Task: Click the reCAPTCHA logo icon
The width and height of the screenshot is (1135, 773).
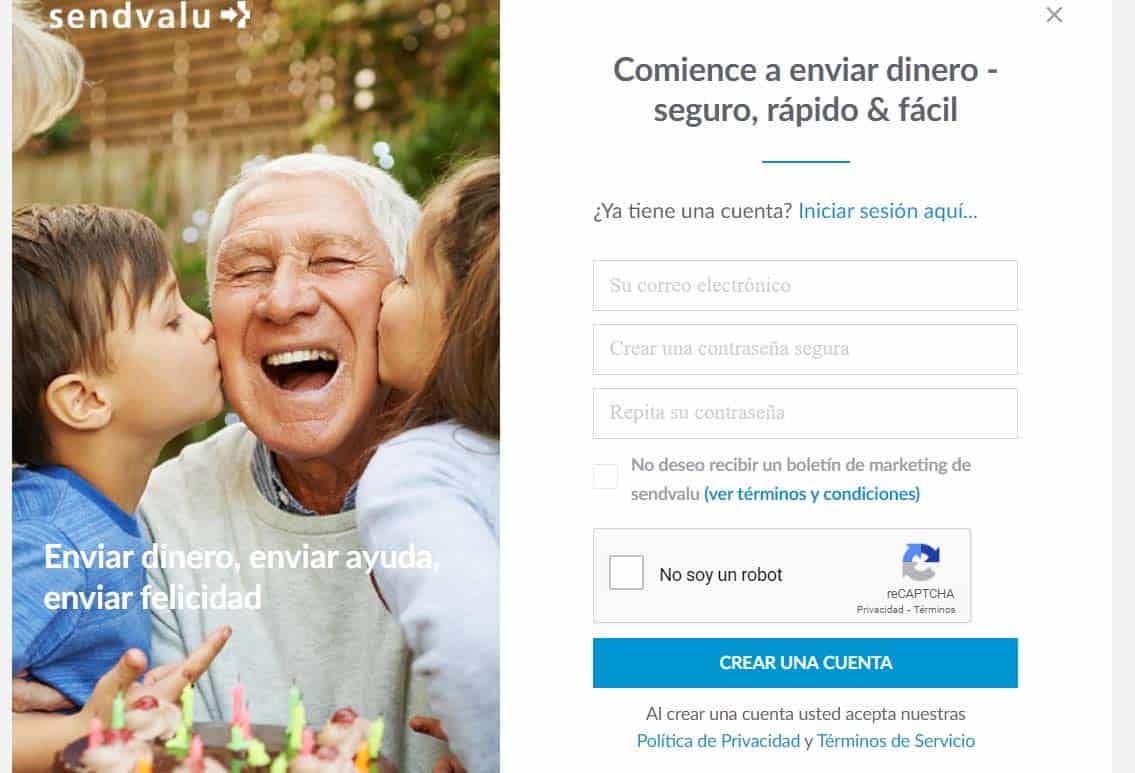Action: 920,562
